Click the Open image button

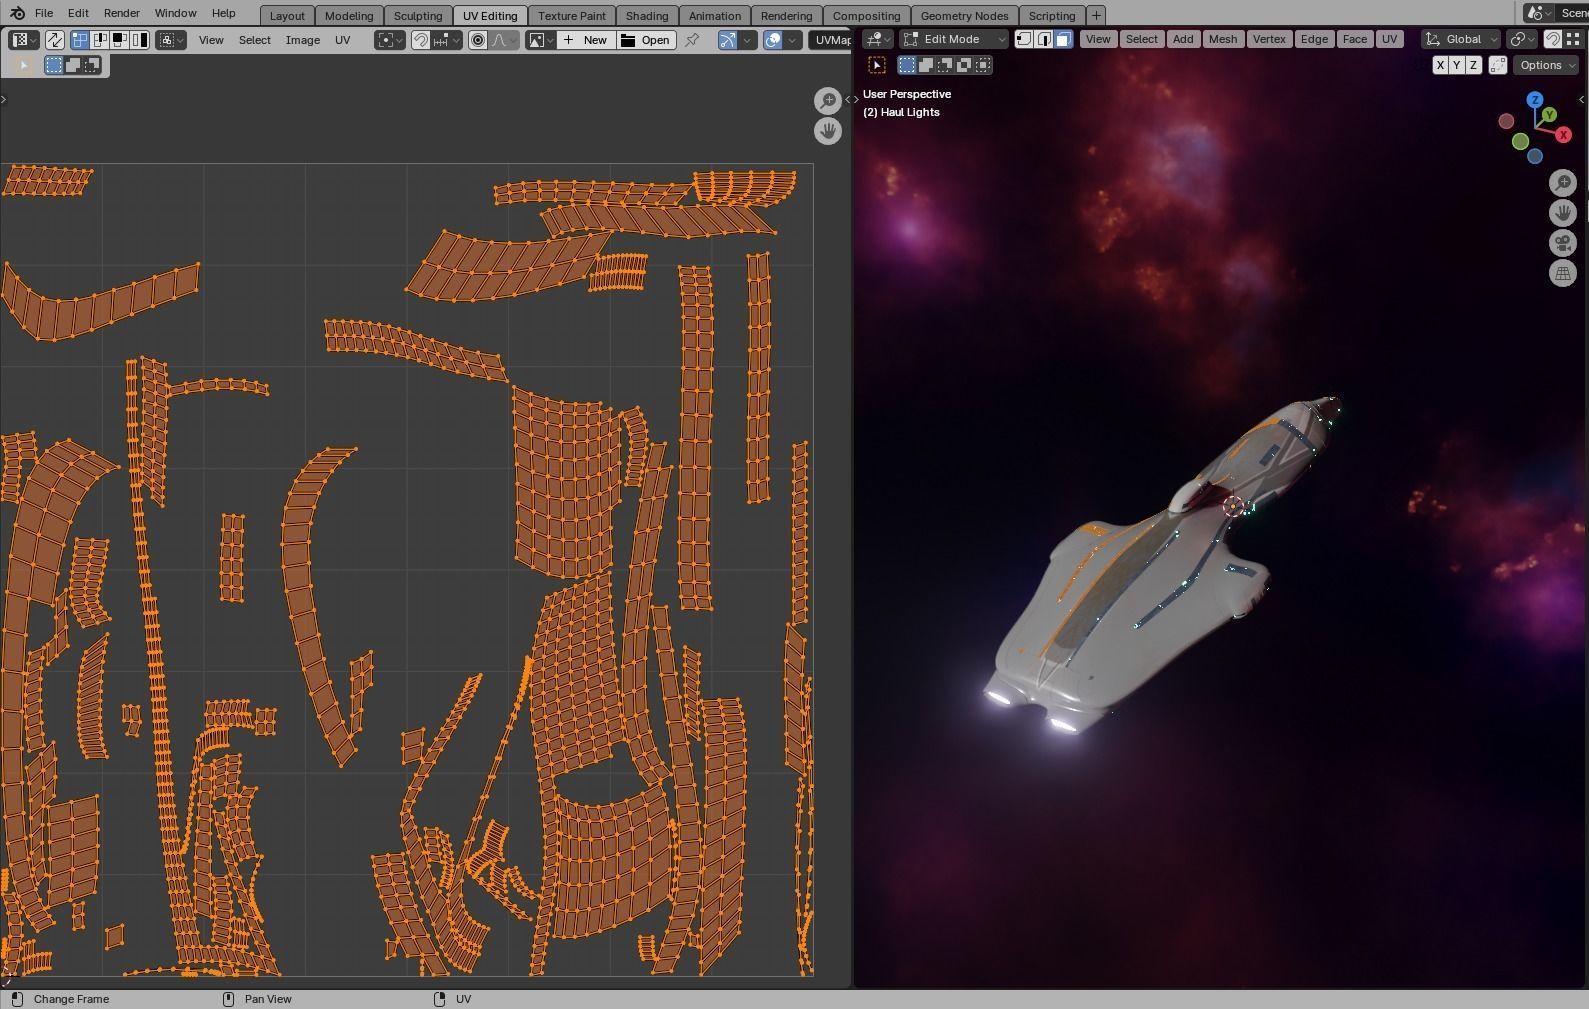click(x=646, y=40)
